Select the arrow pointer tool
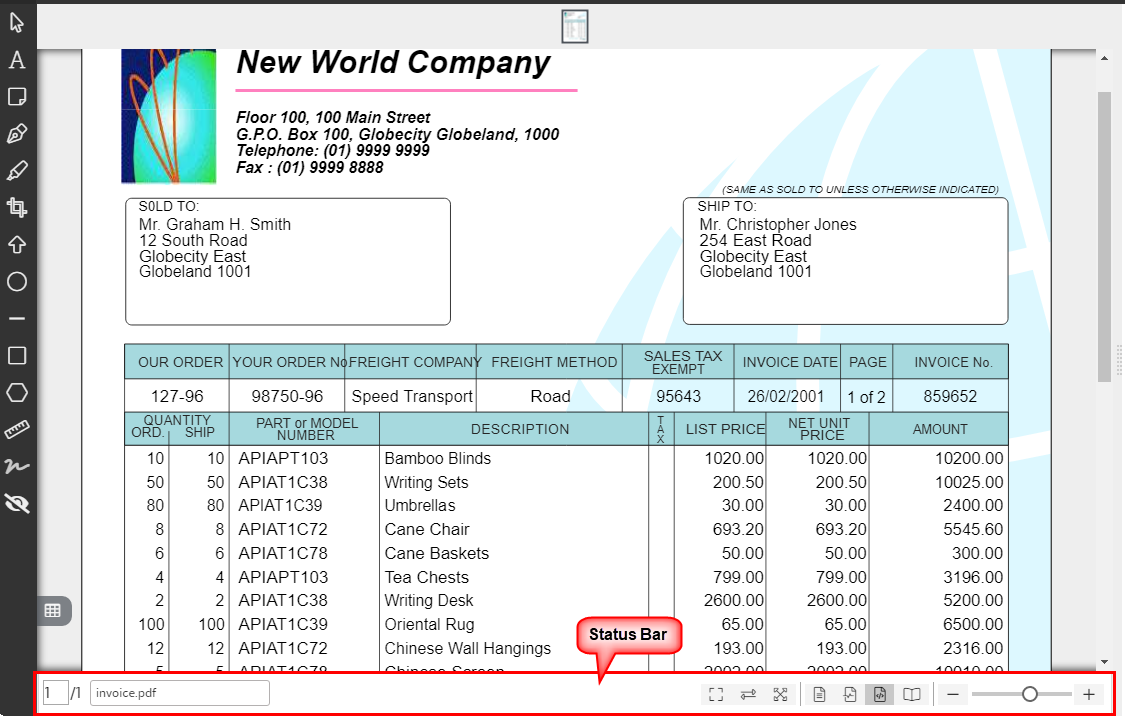This screenshot has height=716, width=1125. click(x=17, y=23)
